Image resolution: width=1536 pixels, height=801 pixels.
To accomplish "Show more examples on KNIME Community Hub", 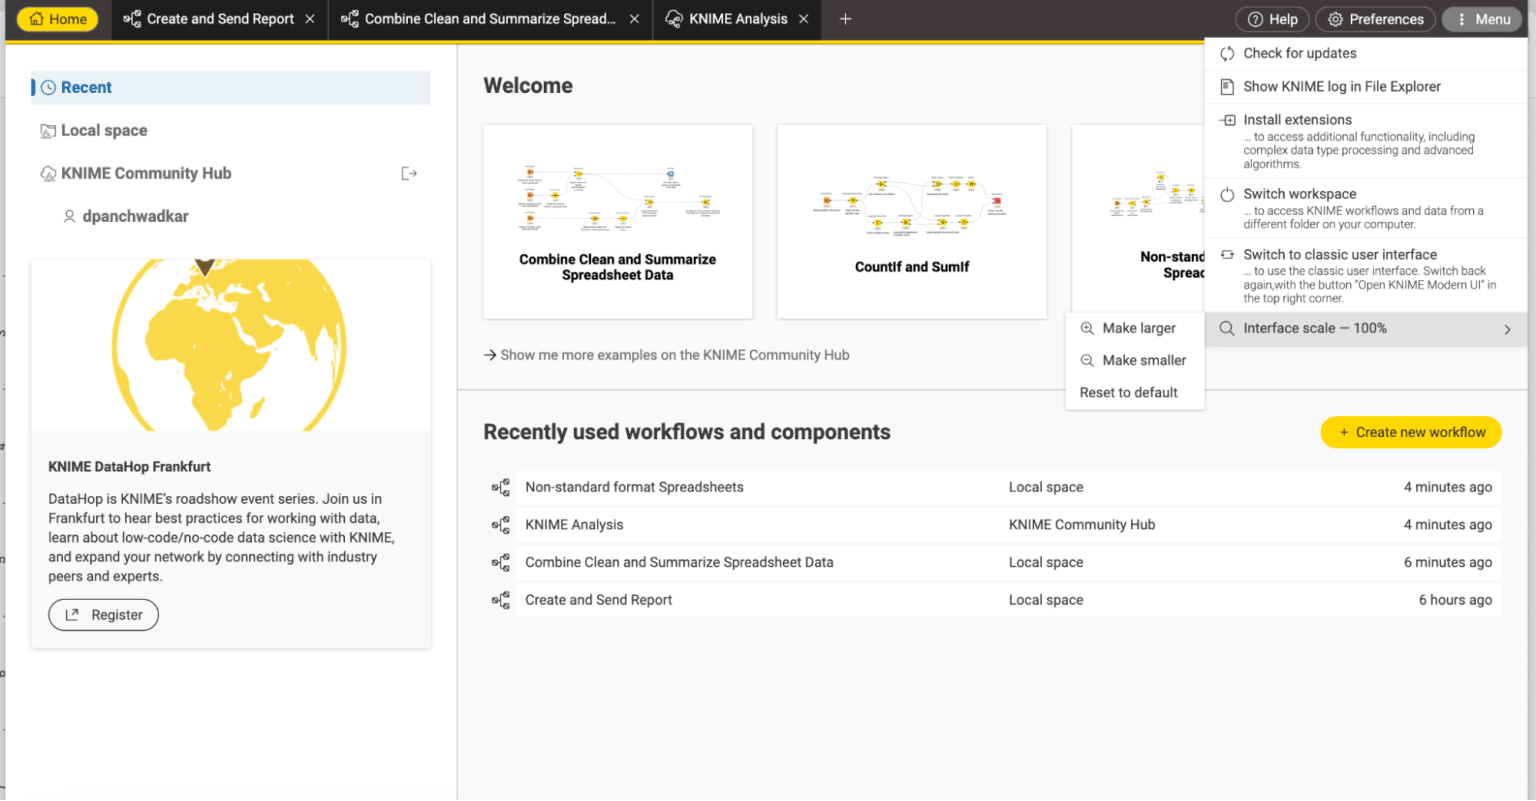I will (x=667, y=355).
